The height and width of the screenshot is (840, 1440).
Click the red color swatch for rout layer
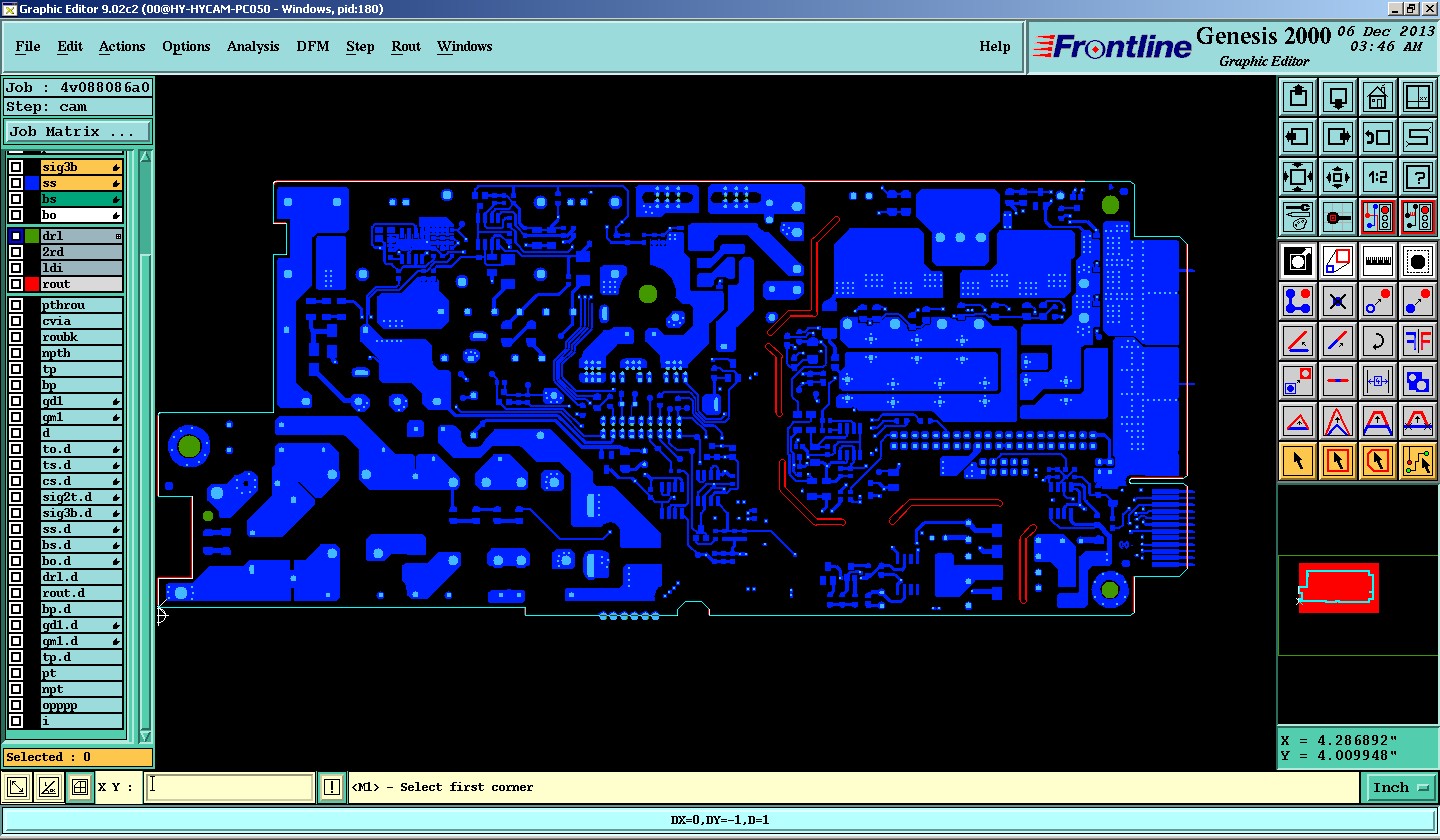tap(32, 284)
